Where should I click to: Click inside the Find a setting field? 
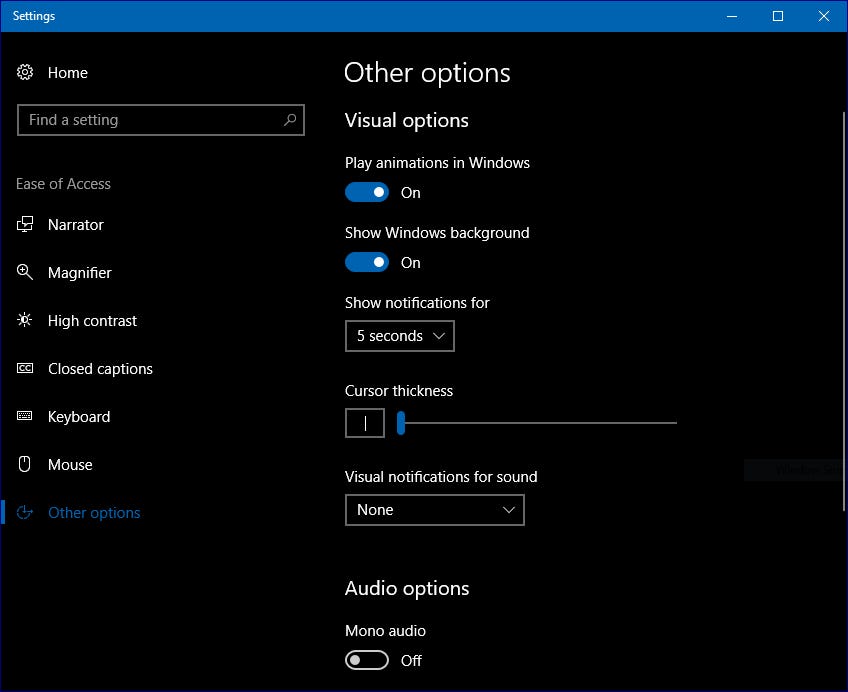pyautogui.click(x=150, y=120)
